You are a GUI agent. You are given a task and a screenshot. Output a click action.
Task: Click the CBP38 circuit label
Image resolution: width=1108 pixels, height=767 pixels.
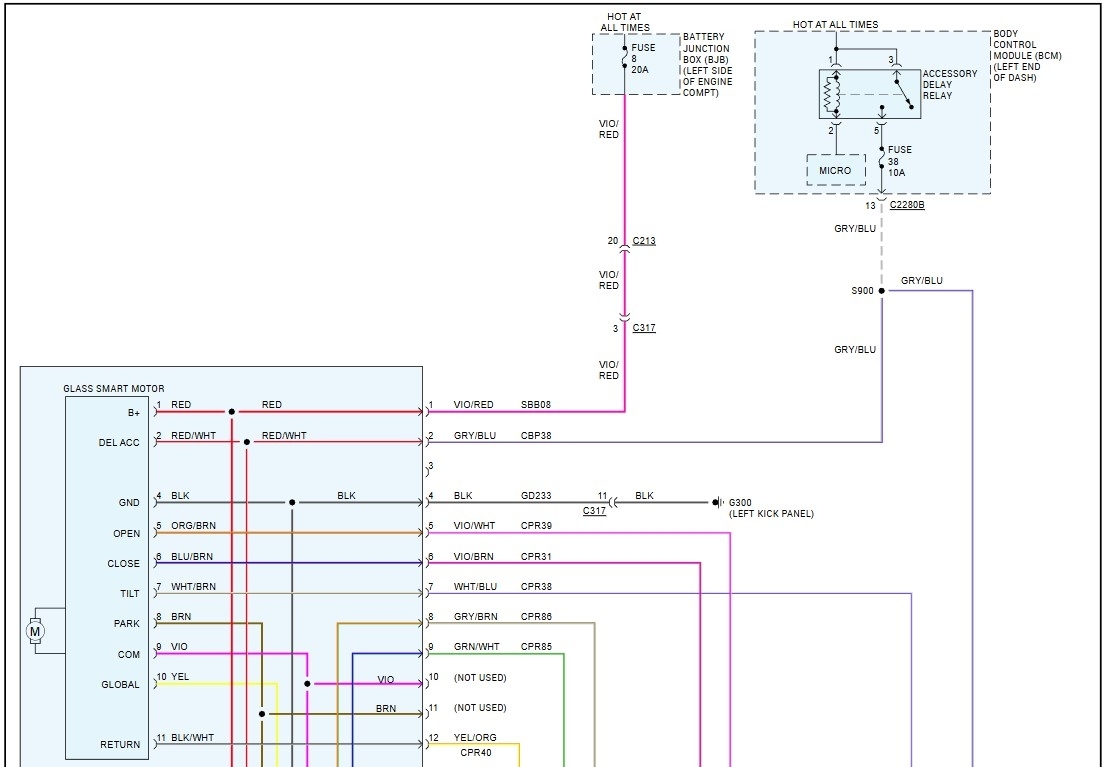(536, 436)
